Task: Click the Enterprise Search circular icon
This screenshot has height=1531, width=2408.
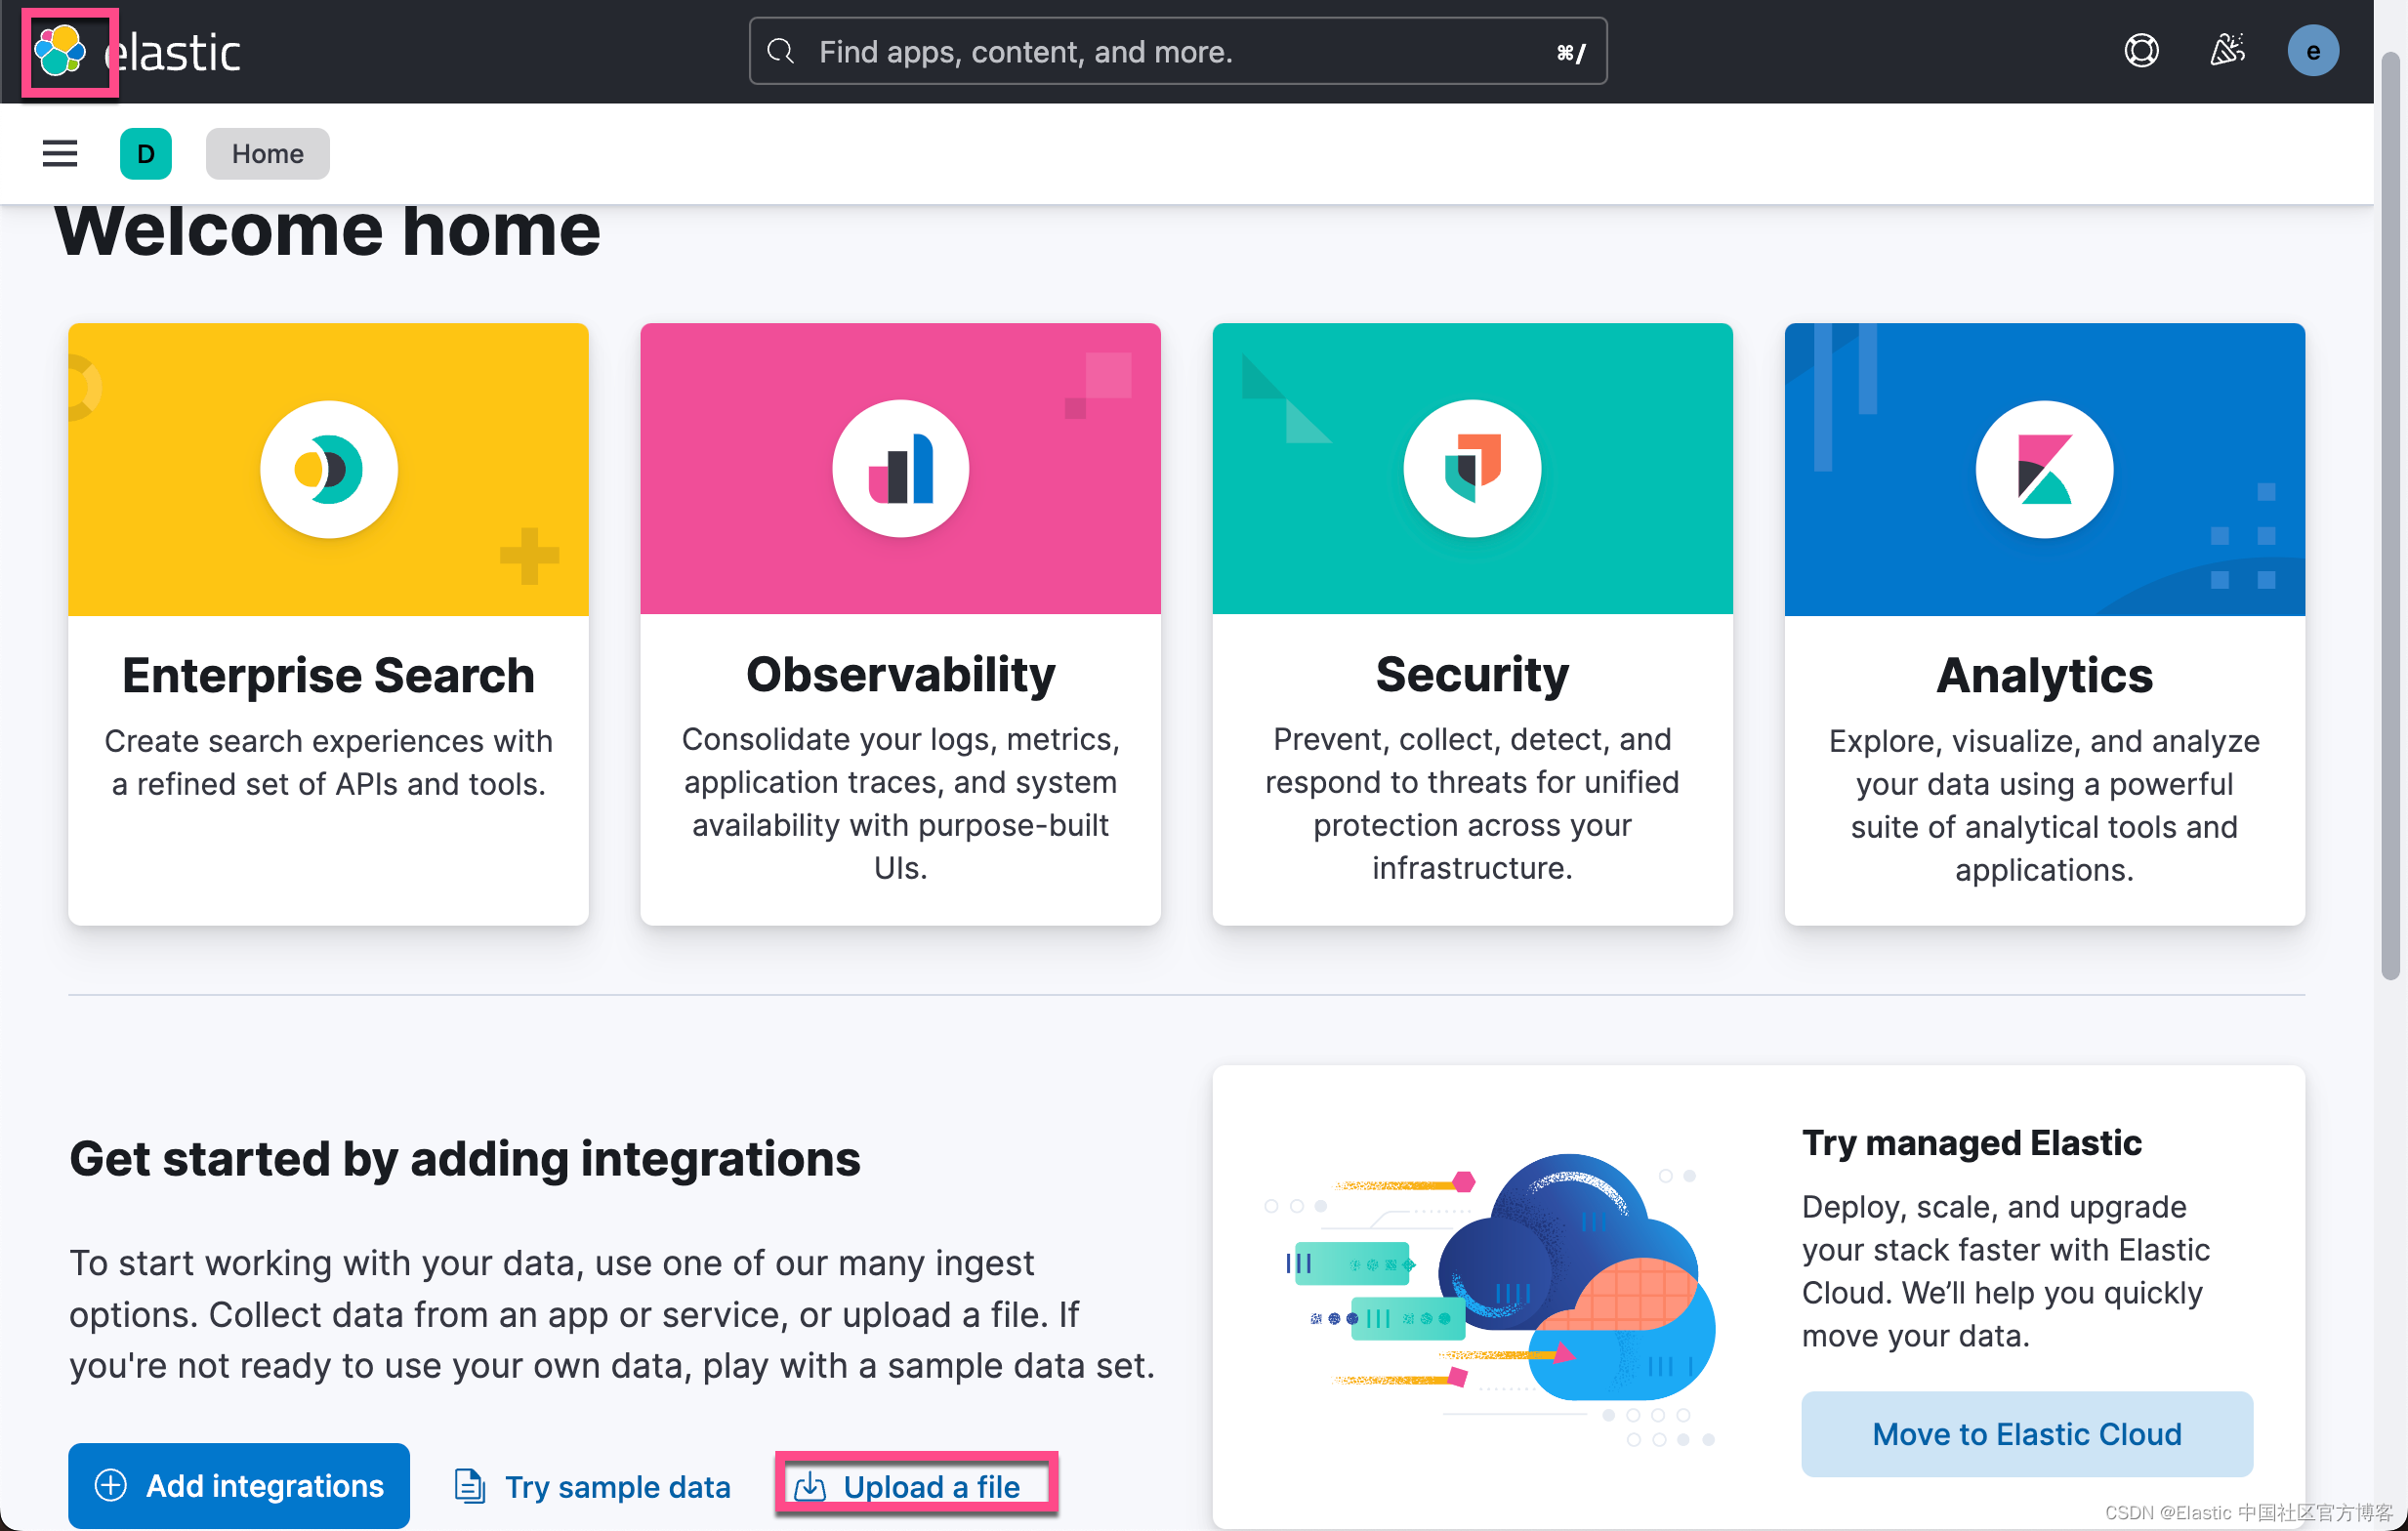Action: 329,468
